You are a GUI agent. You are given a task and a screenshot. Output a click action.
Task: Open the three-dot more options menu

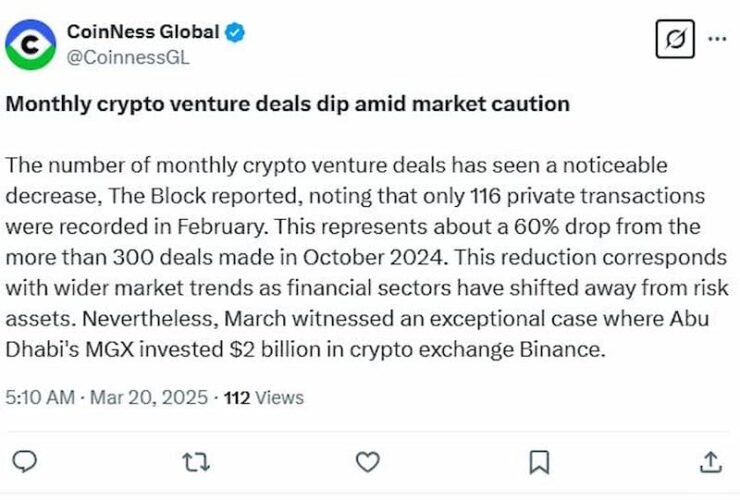[x=717, y=39]
